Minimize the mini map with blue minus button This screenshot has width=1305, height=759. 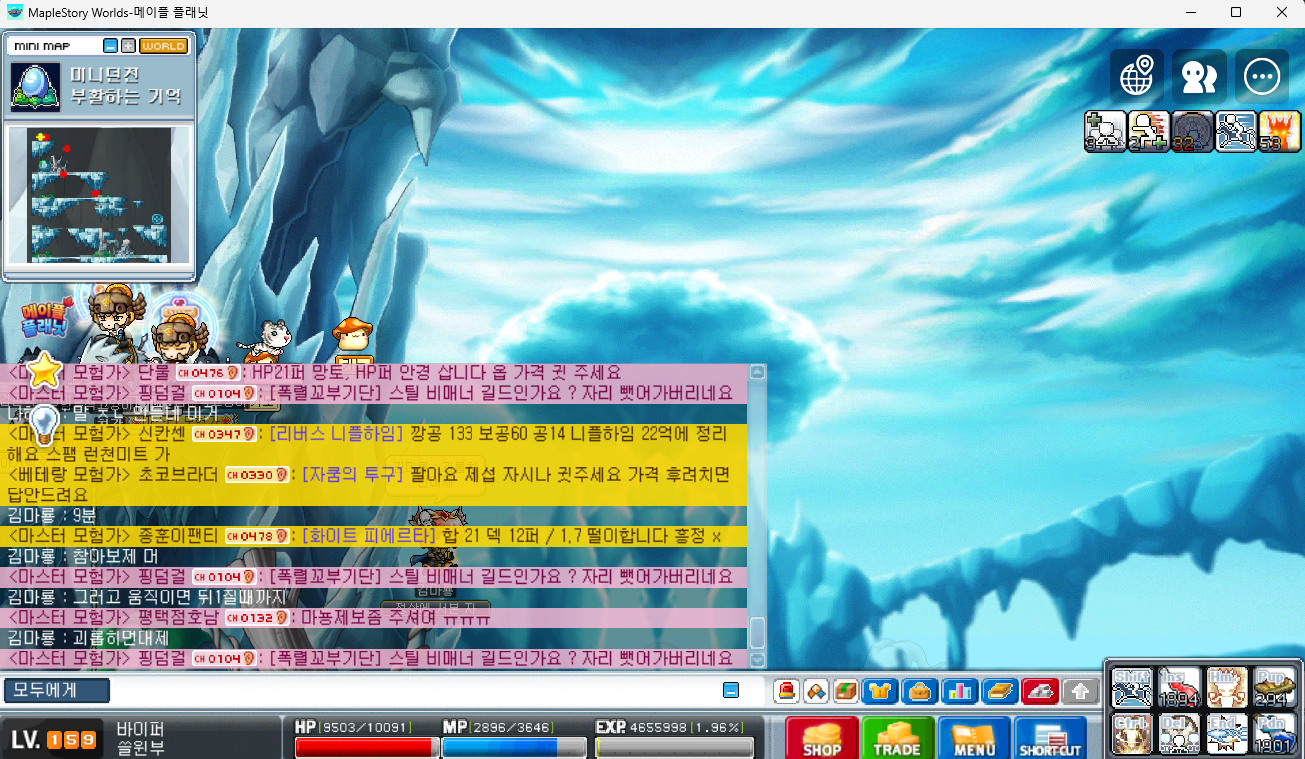(x=110, y=46)
